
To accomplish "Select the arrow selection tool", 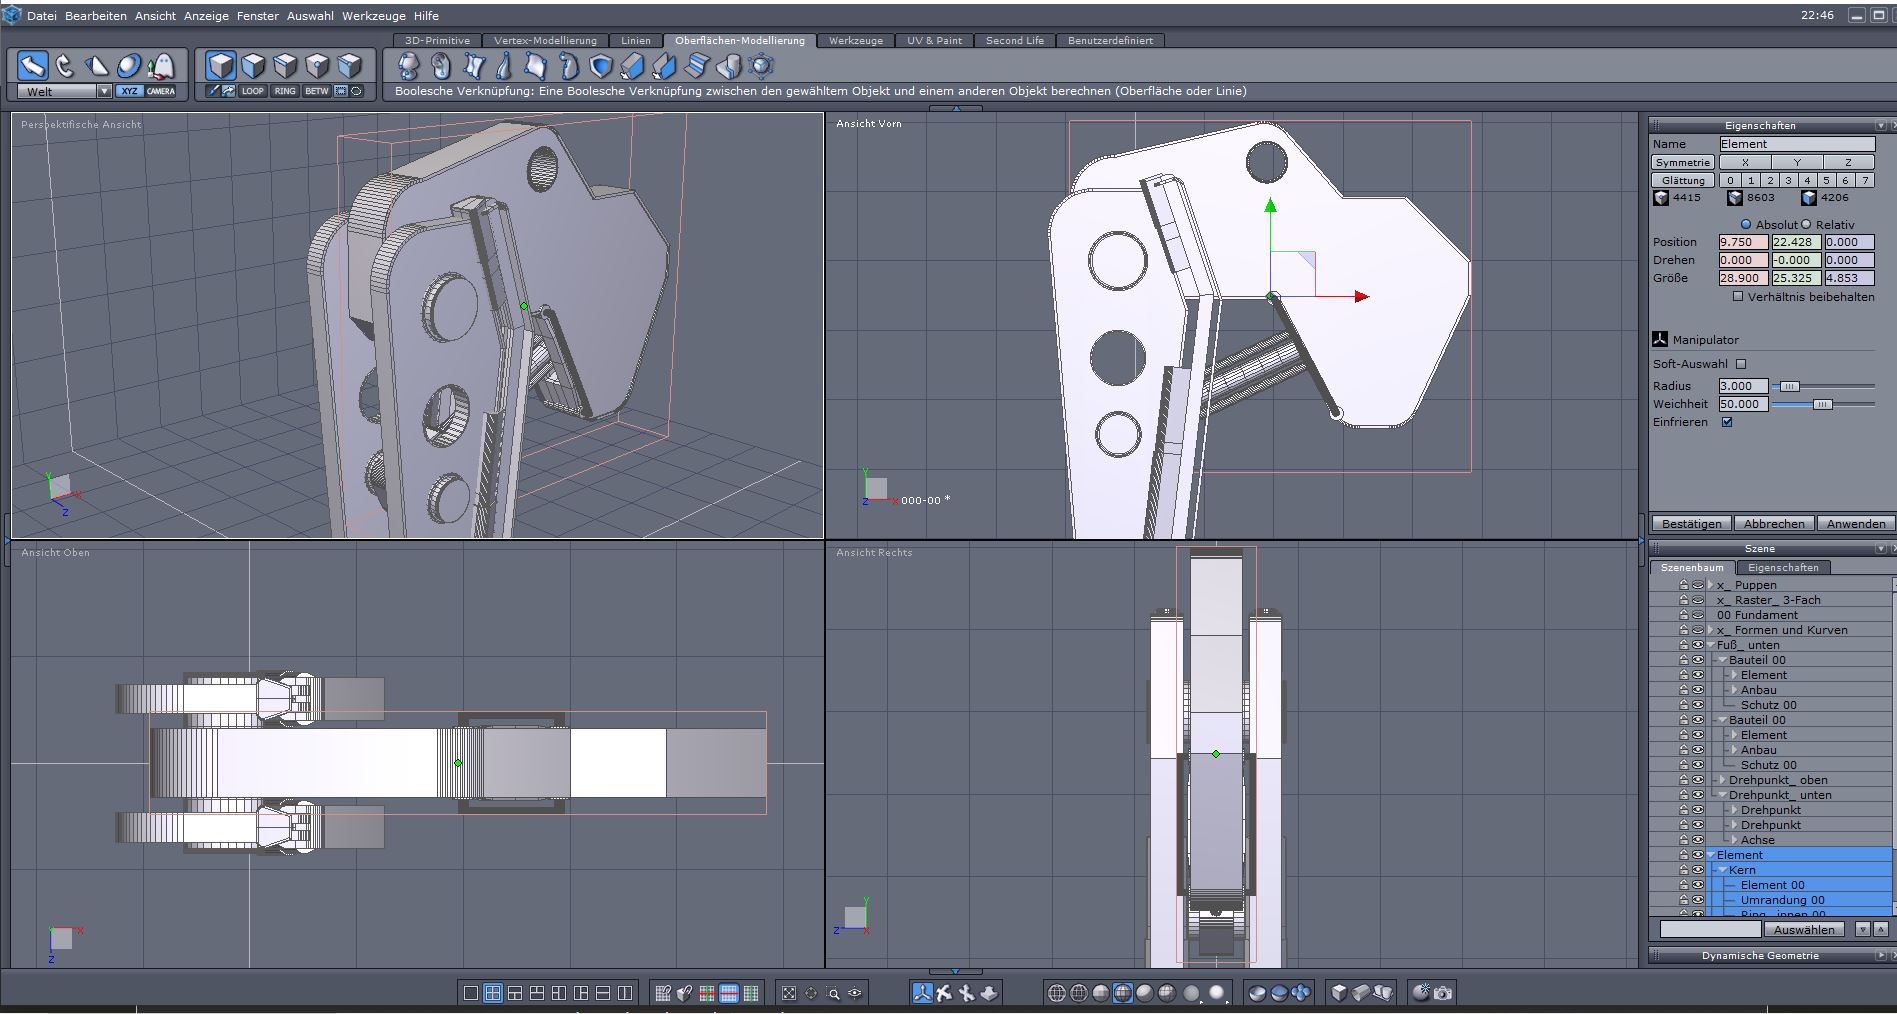I will click(33, 66).
